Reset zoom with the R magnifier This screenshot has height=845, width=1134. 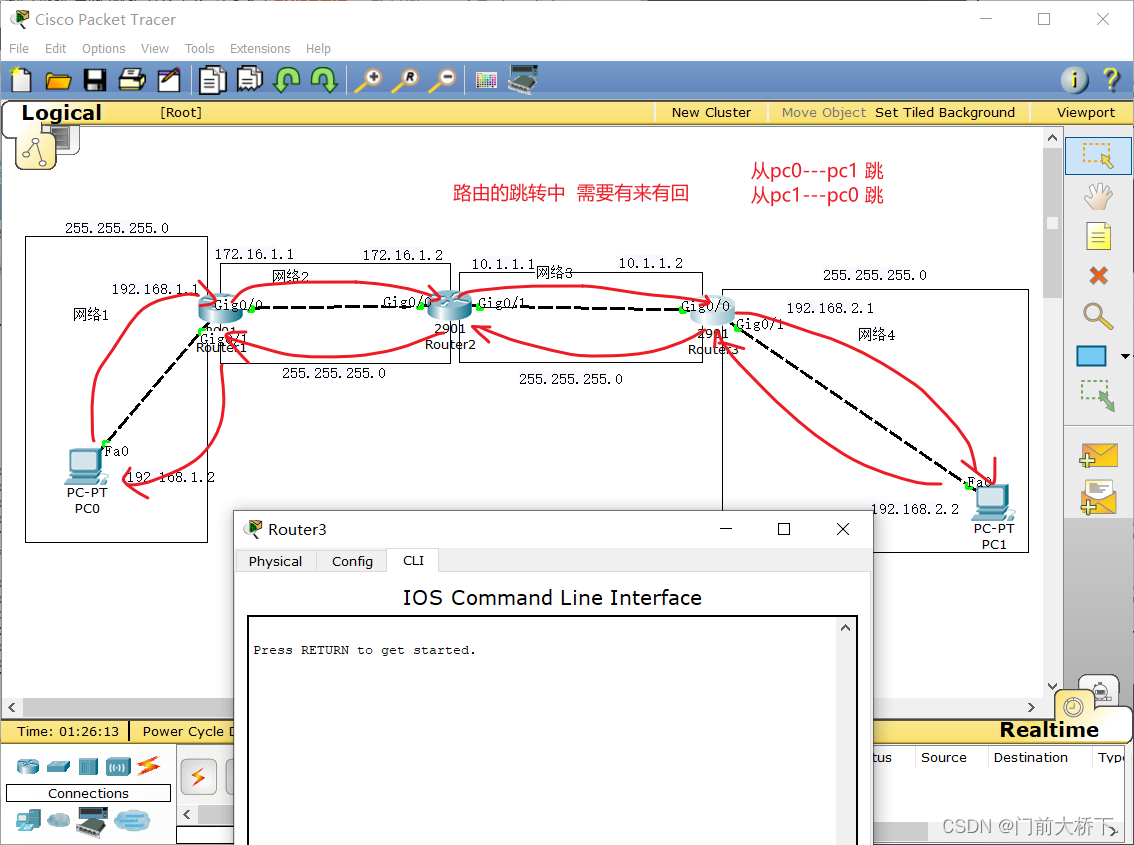(x=406, y=80)
